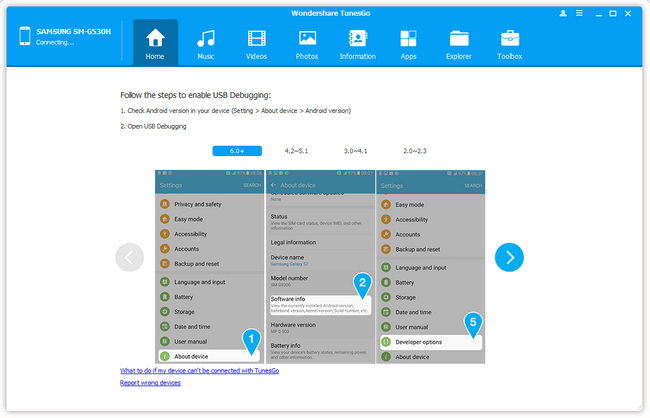Go to the Photos section

[307, 43]
